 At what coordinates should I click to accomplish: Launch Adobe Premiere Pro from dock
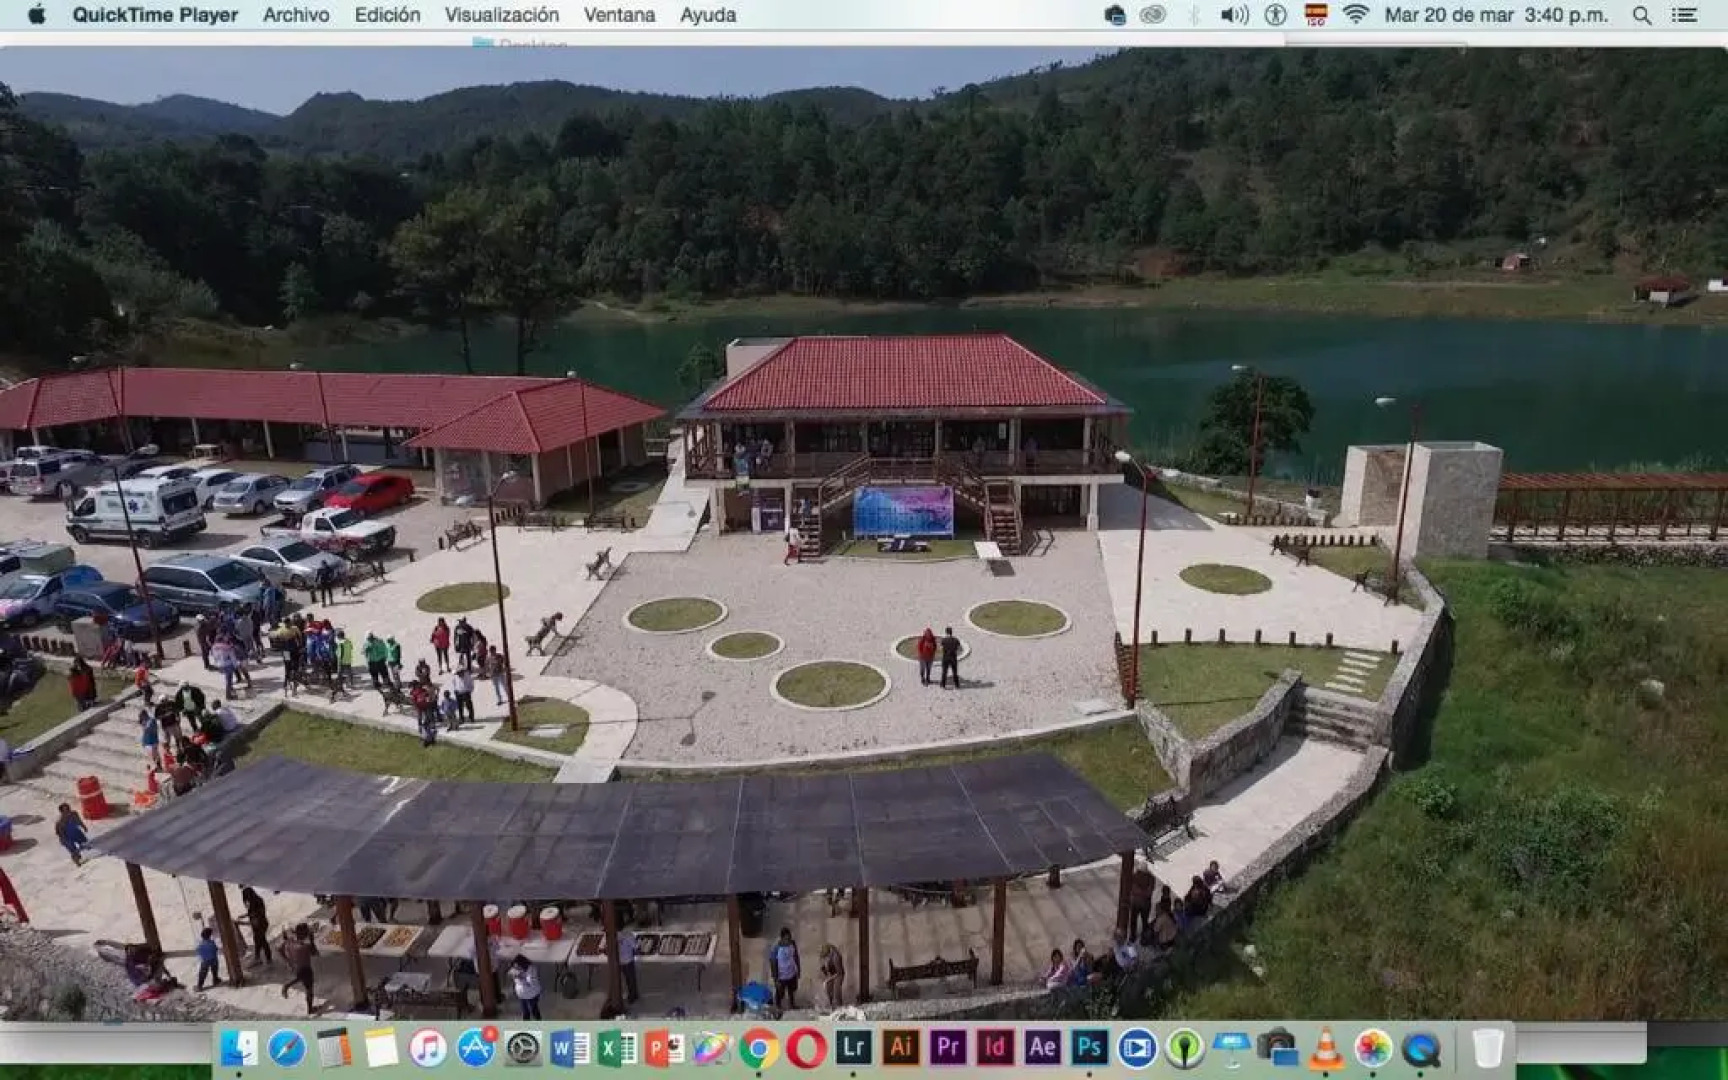[x=947, y=1047]
